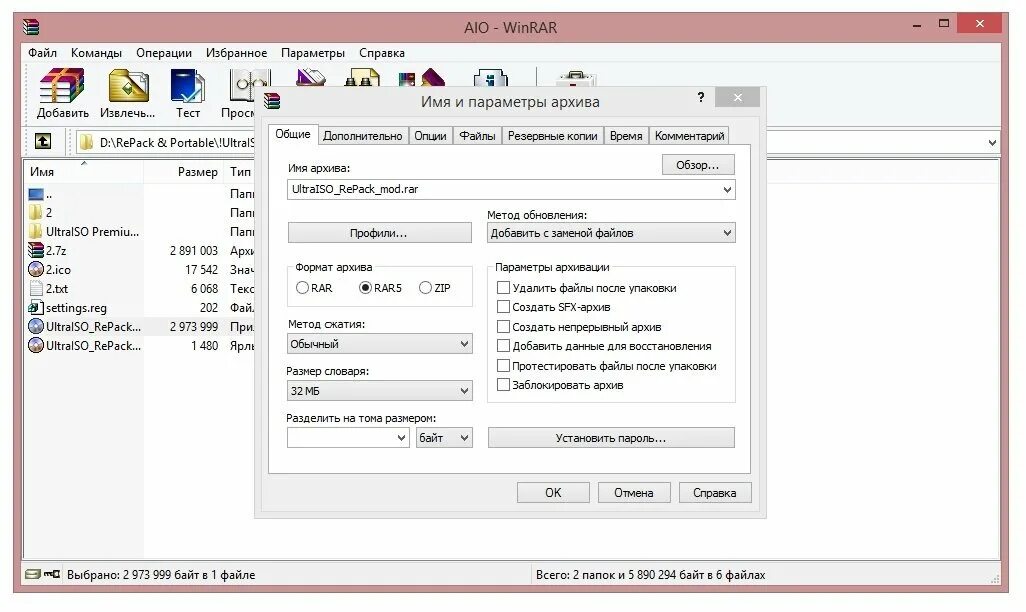Click the Размер column header
Viewport: 1026px width, 612px height.
[x=183, y=171]
